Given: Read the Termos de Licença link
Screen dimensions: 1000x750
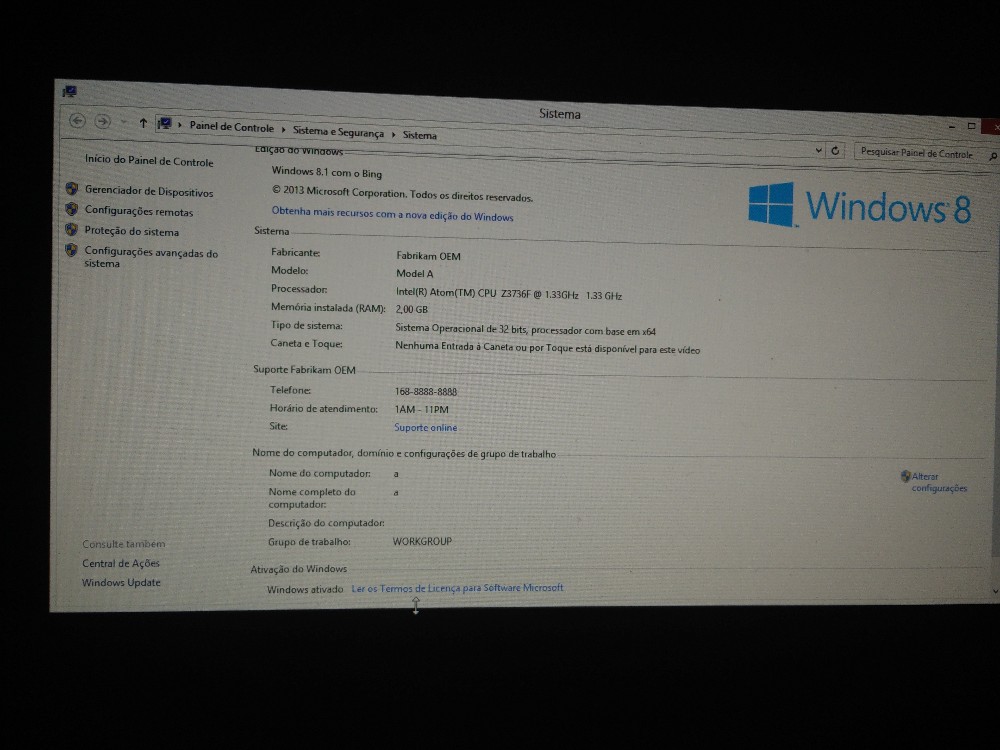Looking at the screenshot, I should (x=457, y=588).
